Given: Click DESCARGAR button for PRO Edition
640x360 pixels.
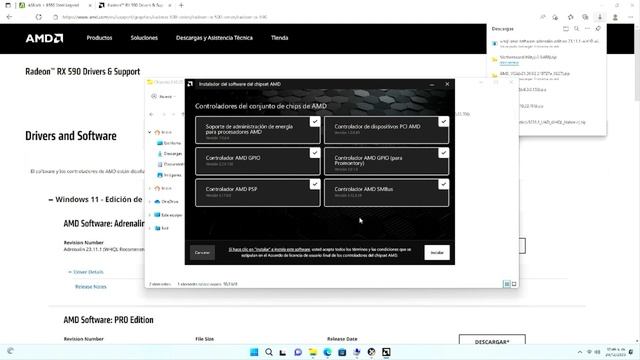Looking at the screenshot, I should (x=492, y=340).
